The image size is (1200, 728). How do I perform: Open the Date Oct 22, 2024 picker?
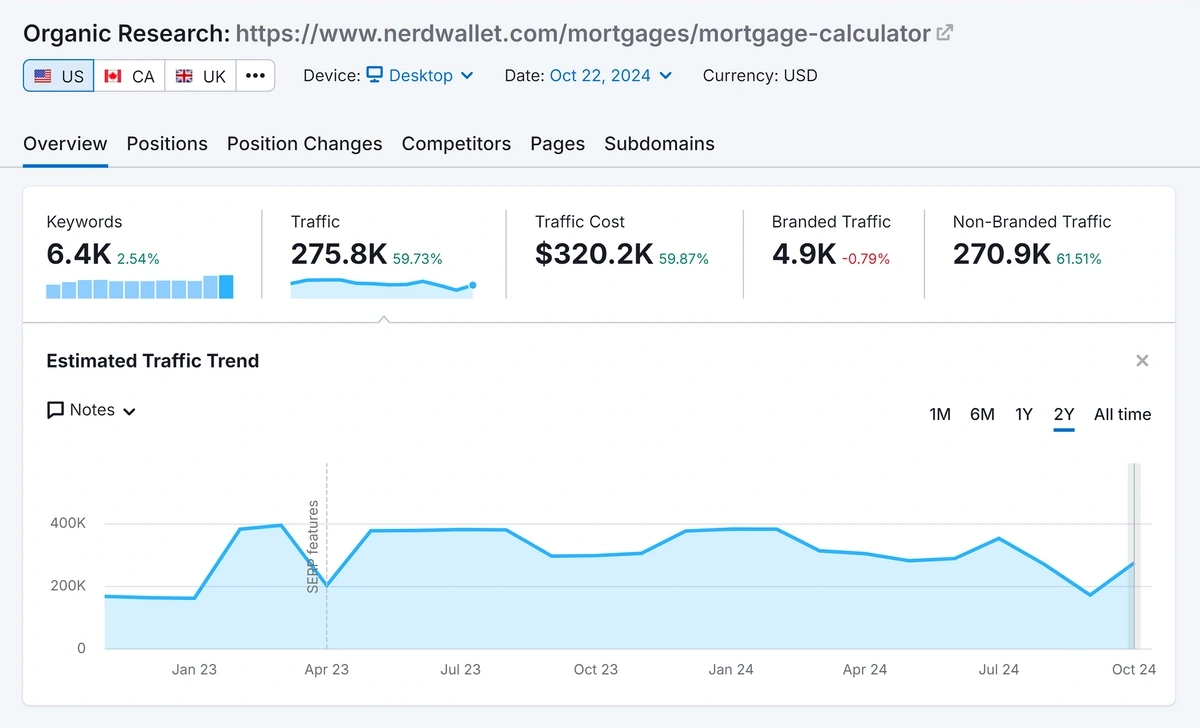(x=611, y=75)
